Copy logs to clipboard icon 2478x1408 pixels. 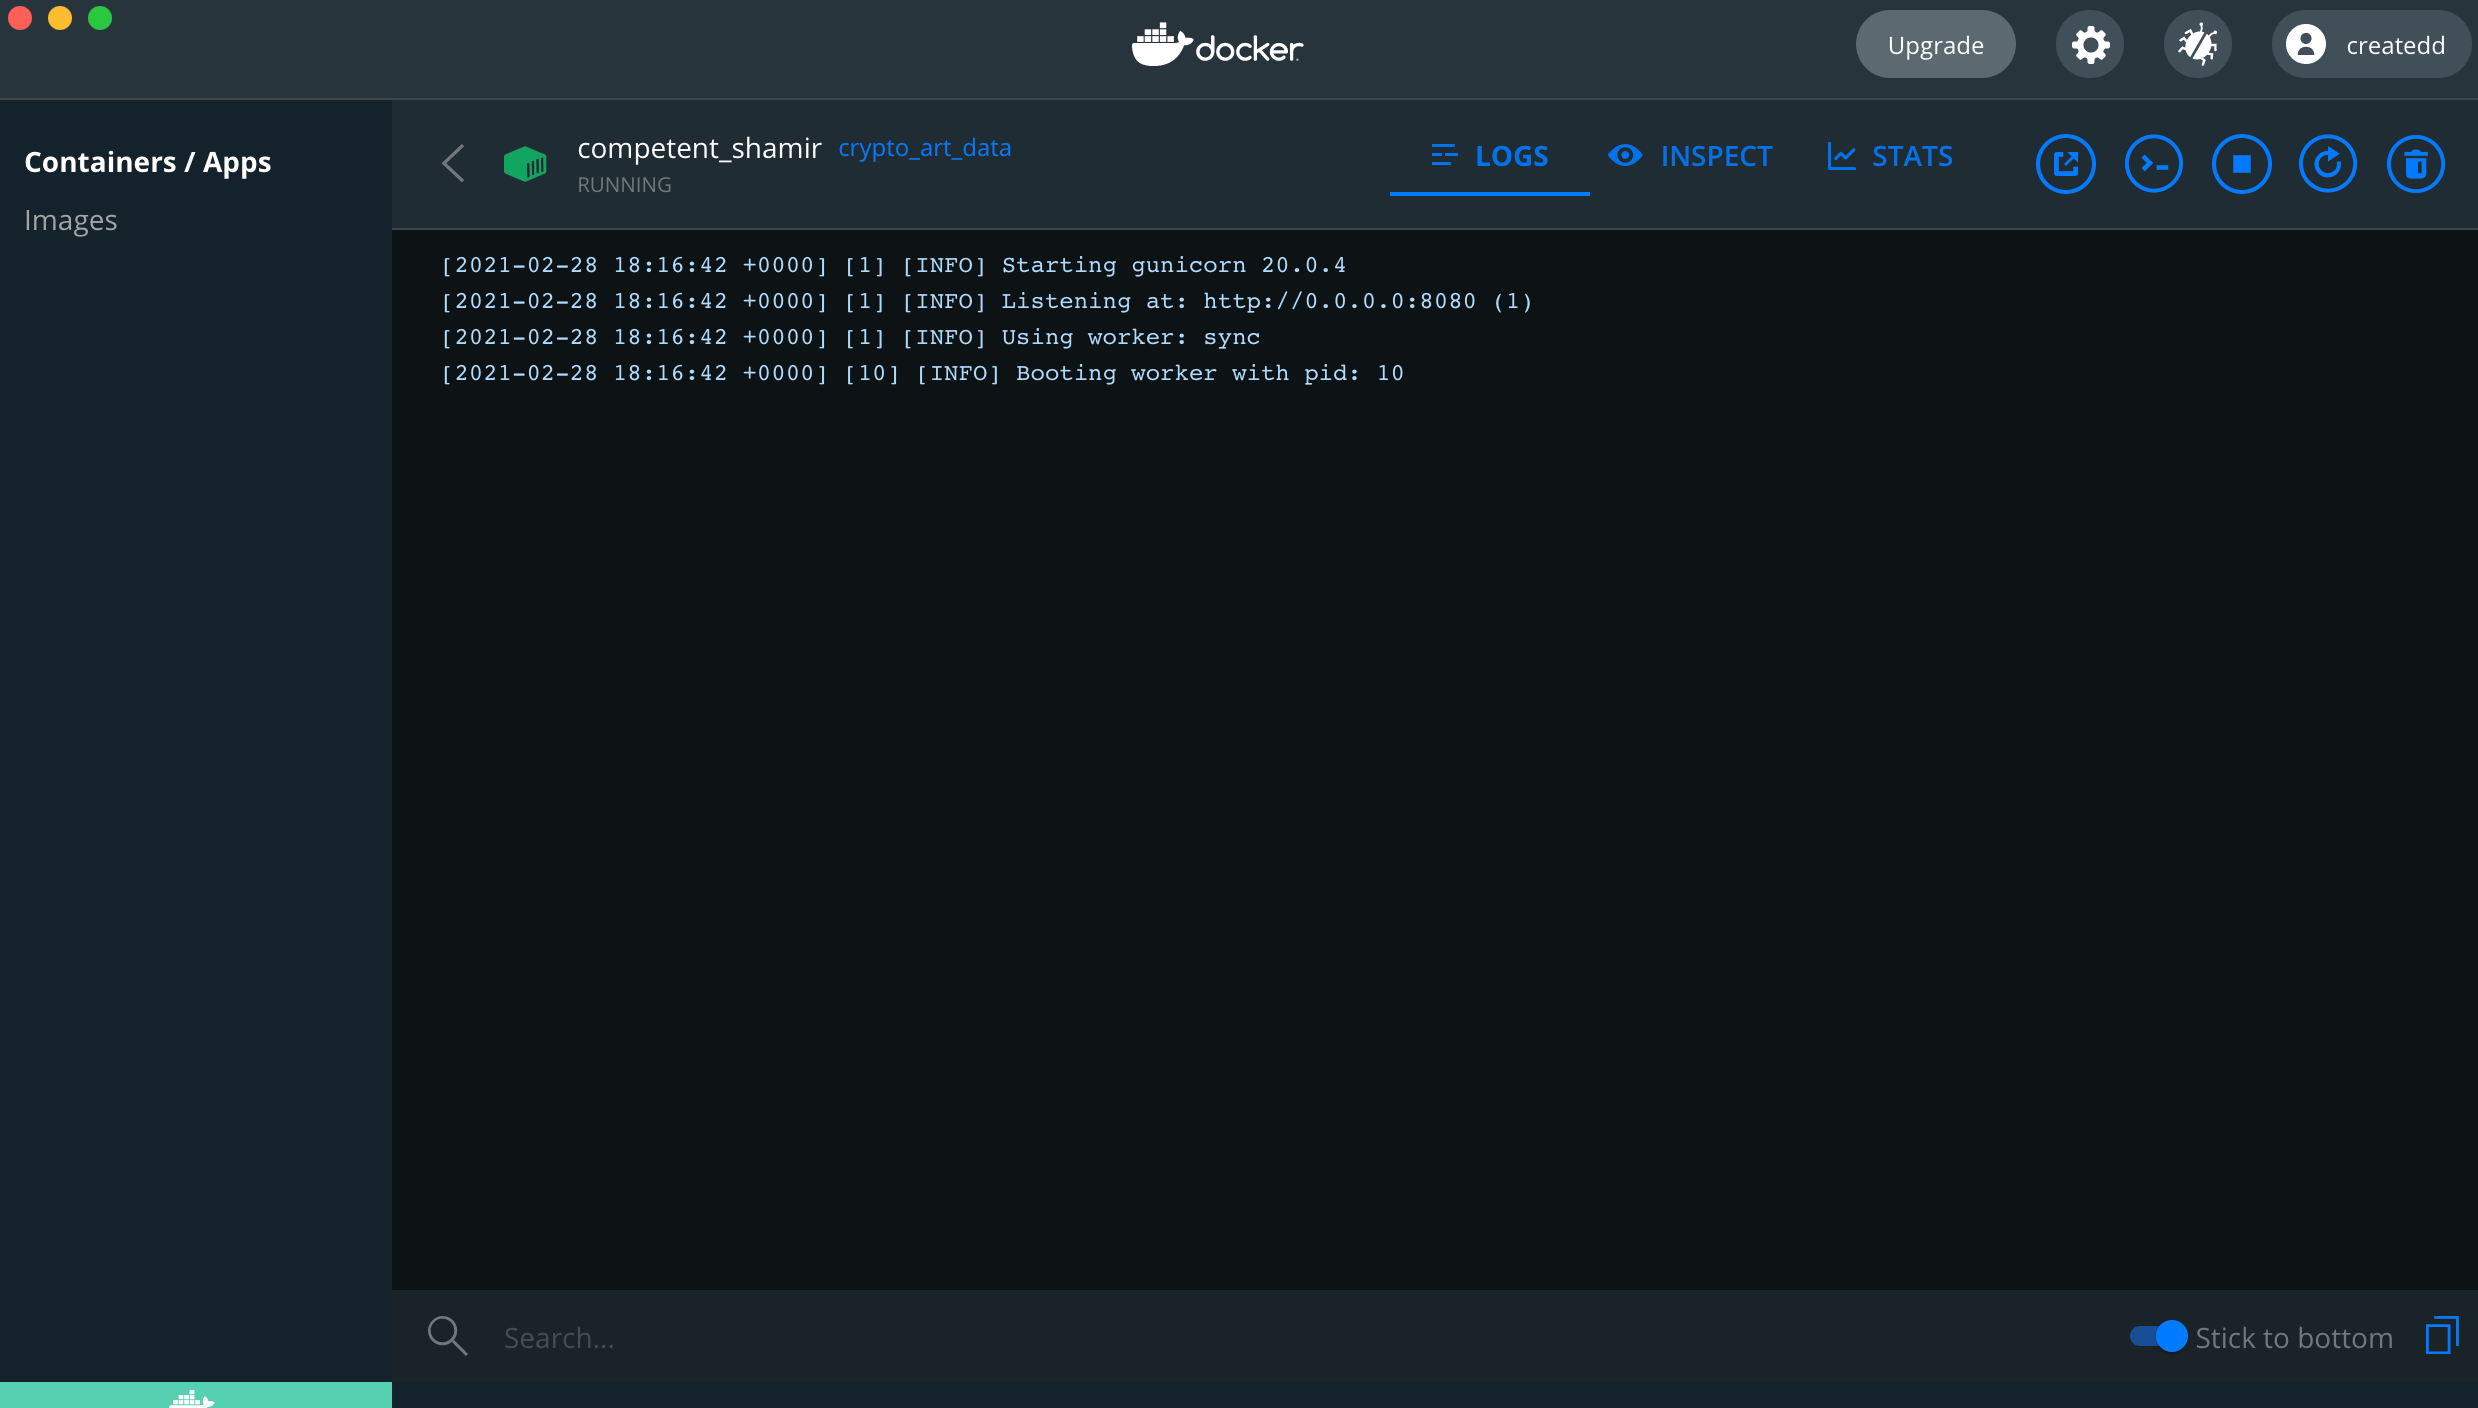[2442, 1336]
